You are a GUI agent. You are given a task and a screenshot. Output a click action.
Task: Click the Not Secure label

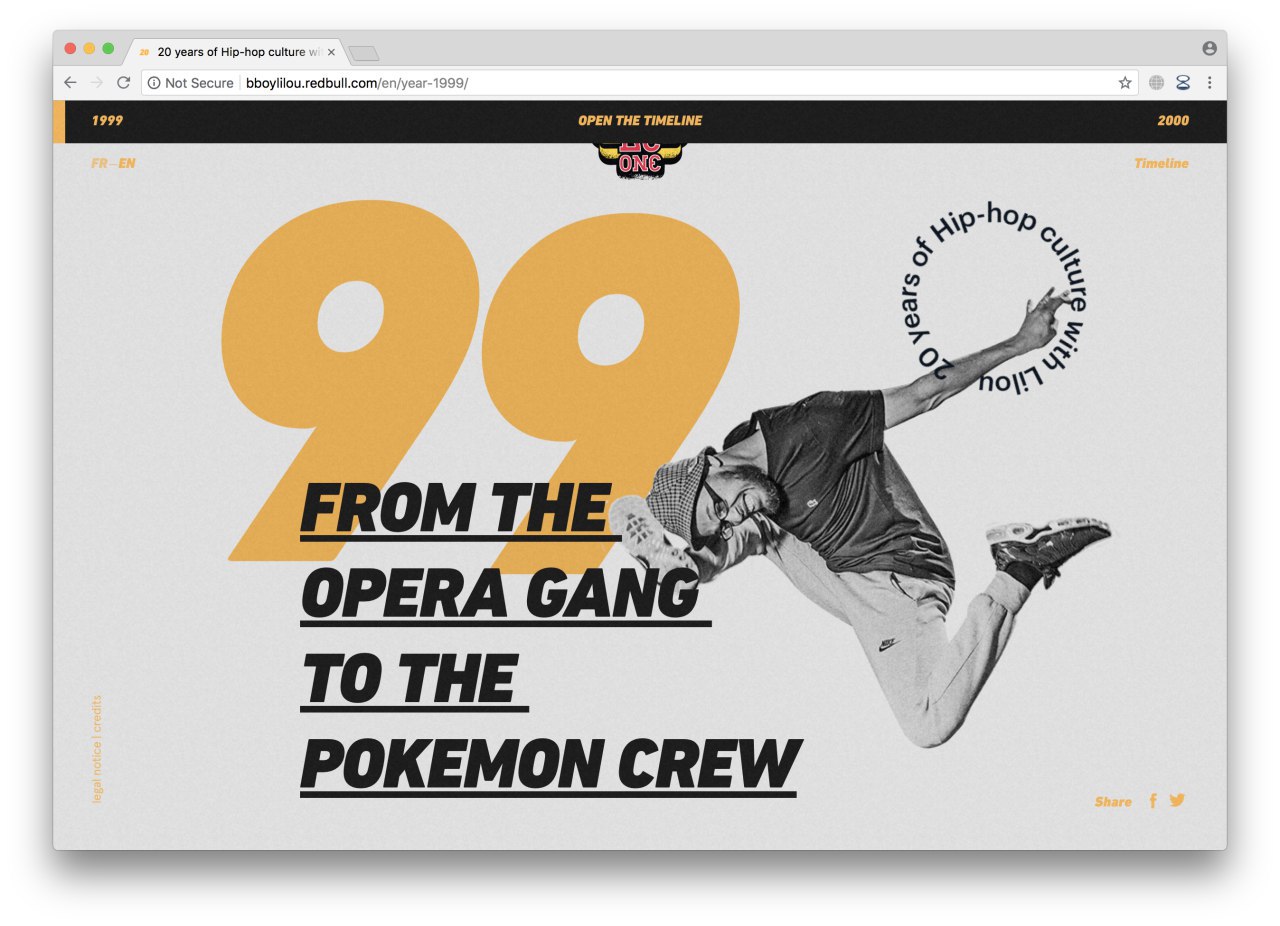pyautogui.click(x=199, y=83)
